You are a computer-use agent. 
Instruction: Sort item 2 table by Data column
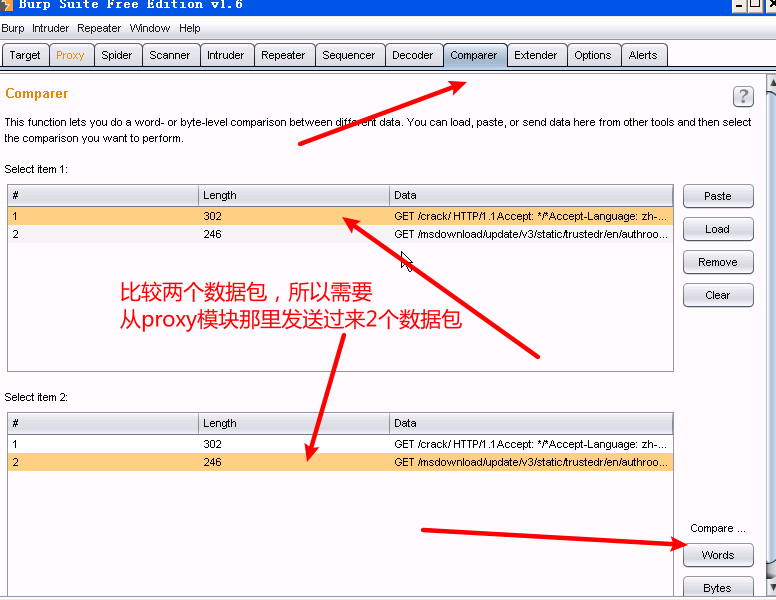coord(531,423)
